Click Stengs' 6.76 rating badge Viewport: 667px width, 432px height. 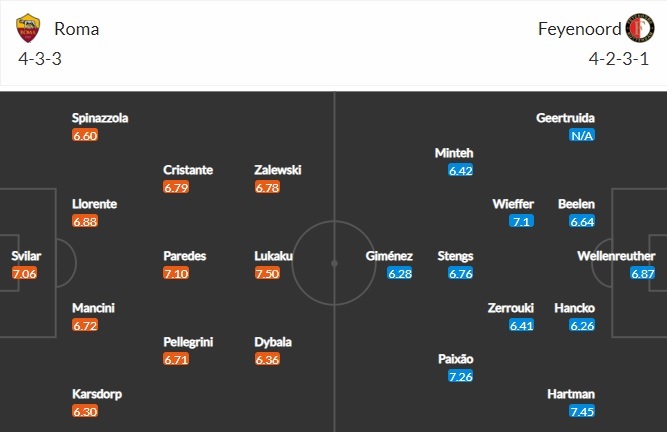point(460,273)
